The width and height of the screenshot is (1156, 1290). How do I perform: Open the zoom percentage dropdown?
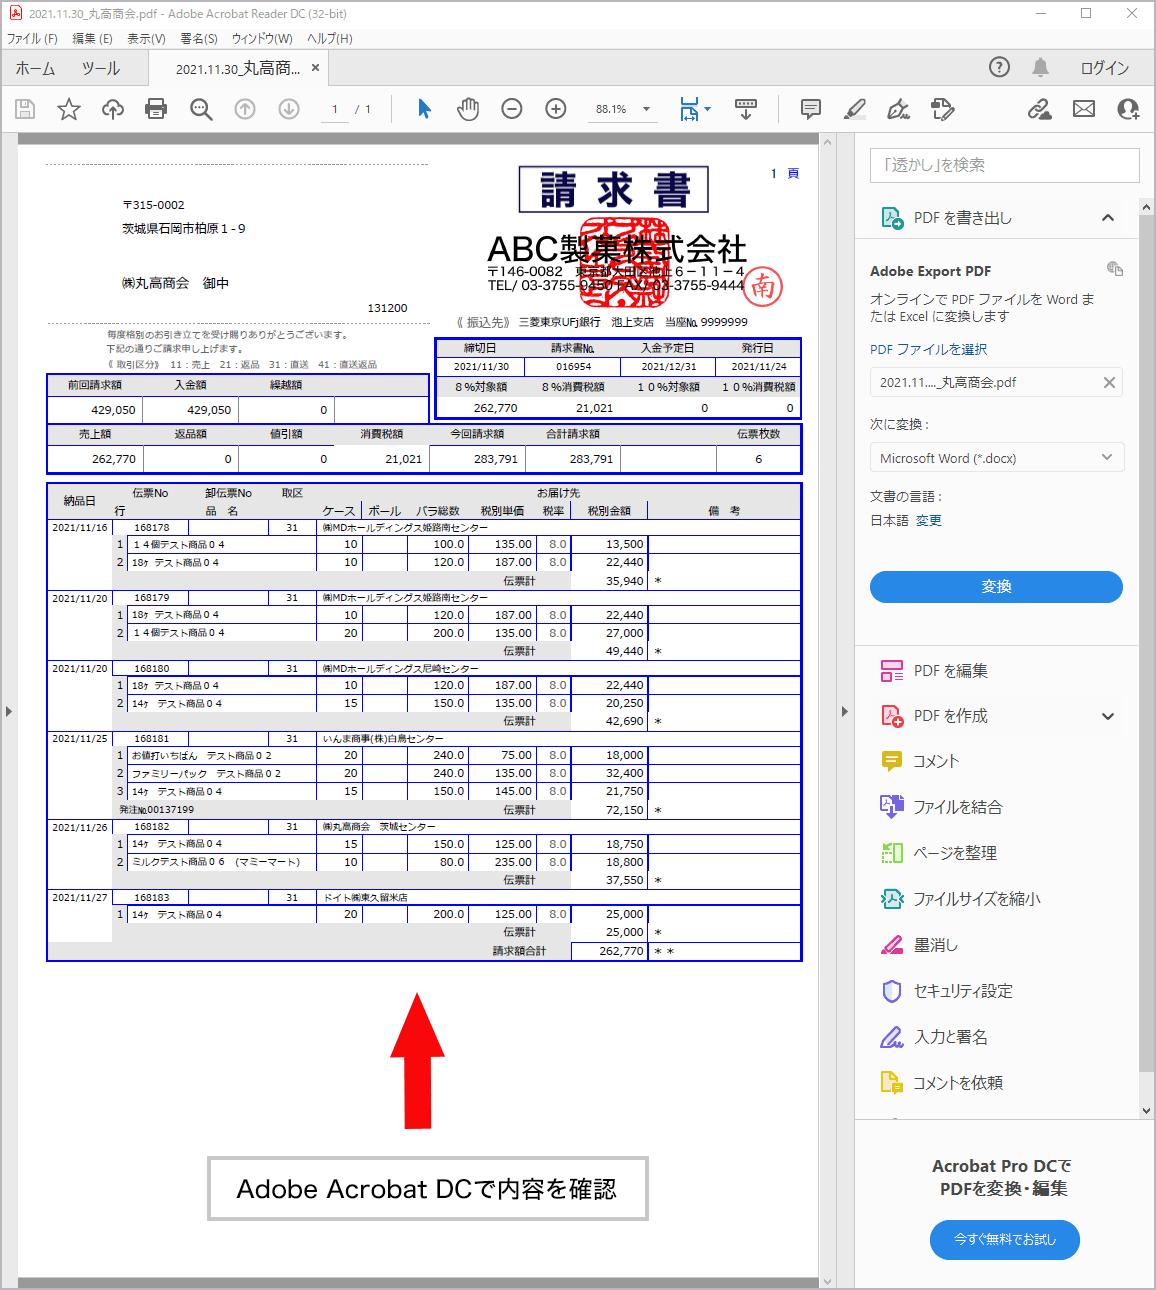(x=646, y=109)
